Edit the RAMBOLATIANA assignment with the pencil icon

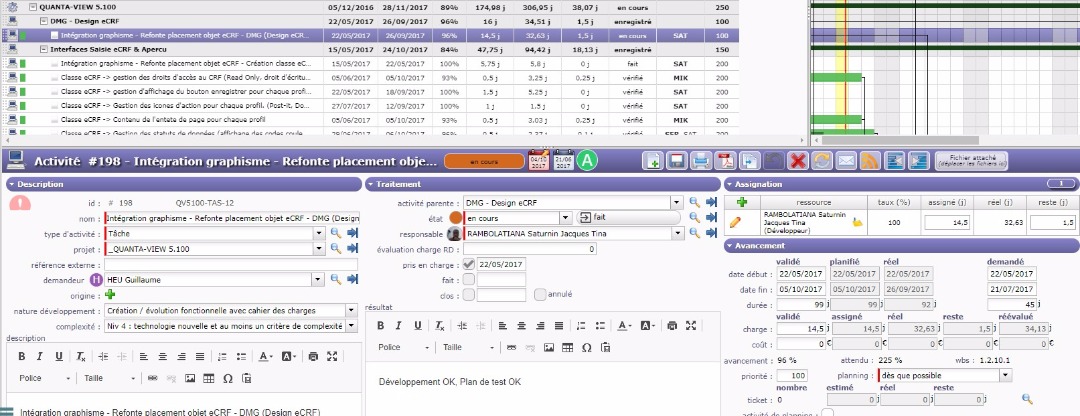pos(736,221)
